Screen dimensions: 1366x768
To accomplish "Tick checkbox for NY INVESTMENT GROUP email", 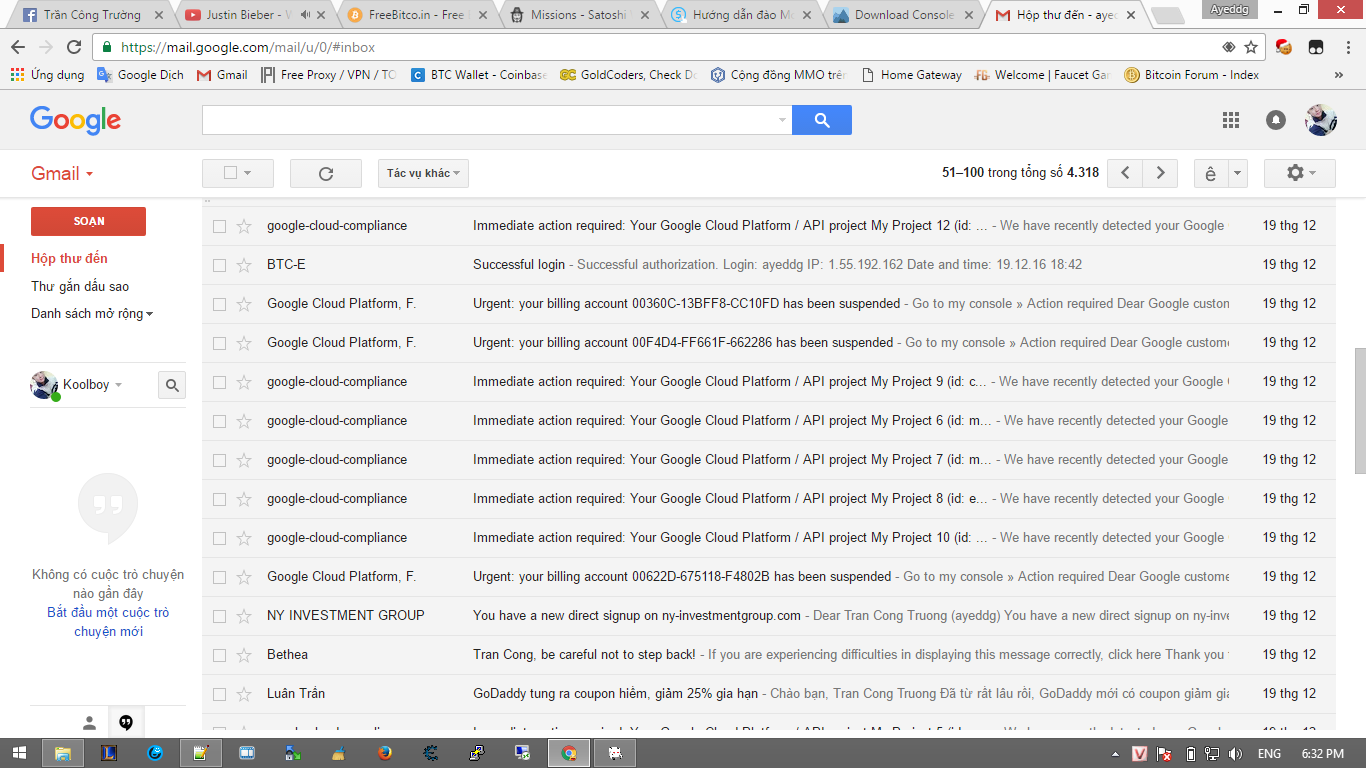I will [220, 616].
